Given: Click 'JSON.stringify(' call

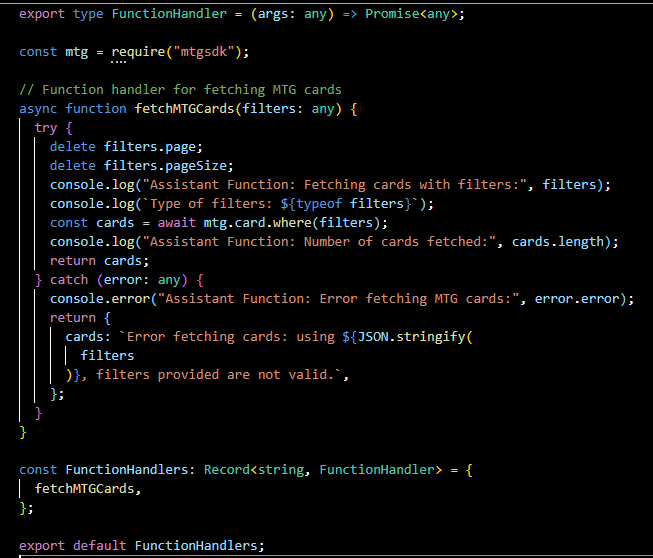Looking at the screenshot, I should (x=415, y=337).
